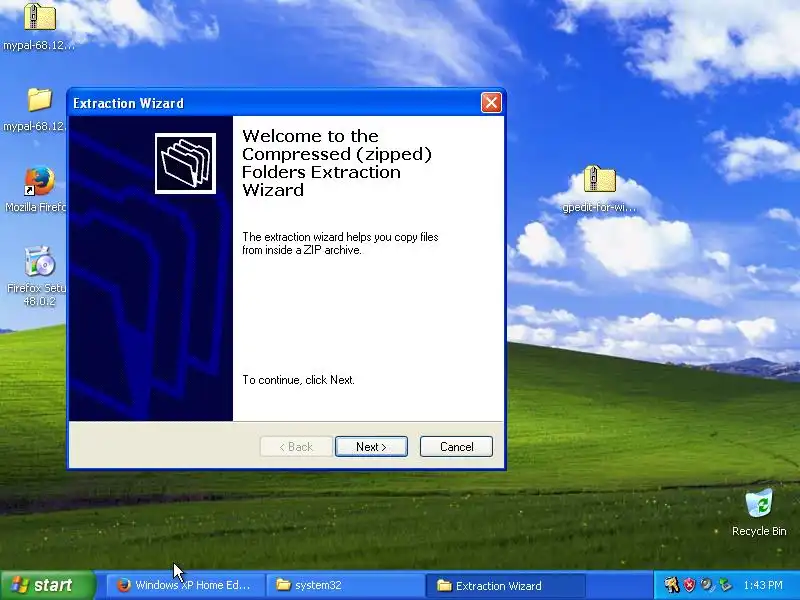Image resolution: width=800 pixels, height=600 pixels.
Task: Click the volume speaker tray icon
Action: click(x=707, y=585)
